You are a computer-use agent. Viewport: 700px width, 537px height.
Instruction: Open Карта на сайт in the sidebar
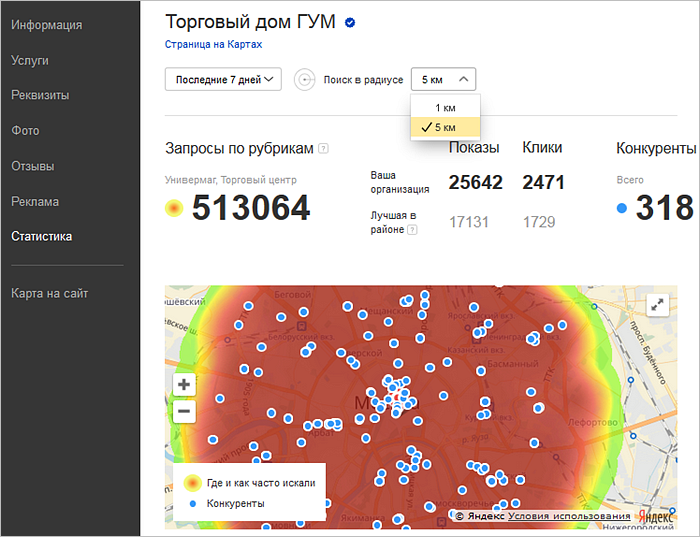(x=49, y=293)
